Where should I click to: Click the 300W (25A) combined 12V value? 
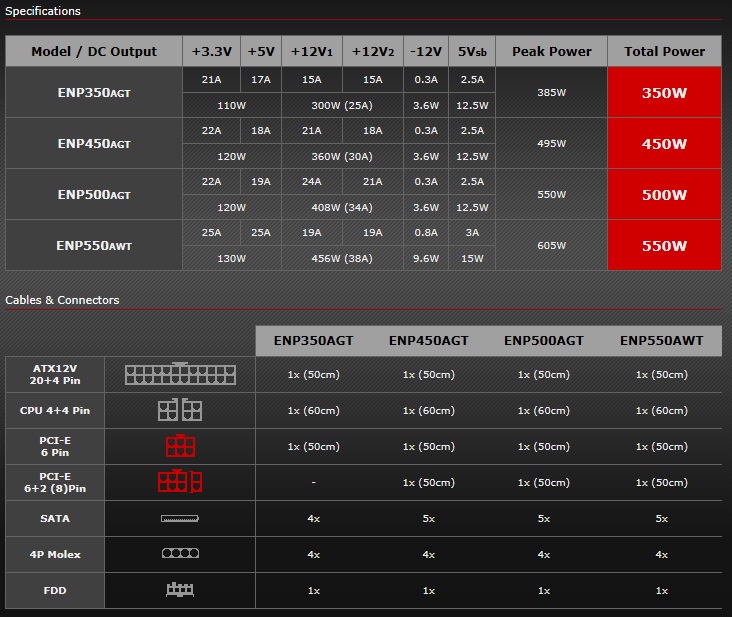(x=342, y=105)
